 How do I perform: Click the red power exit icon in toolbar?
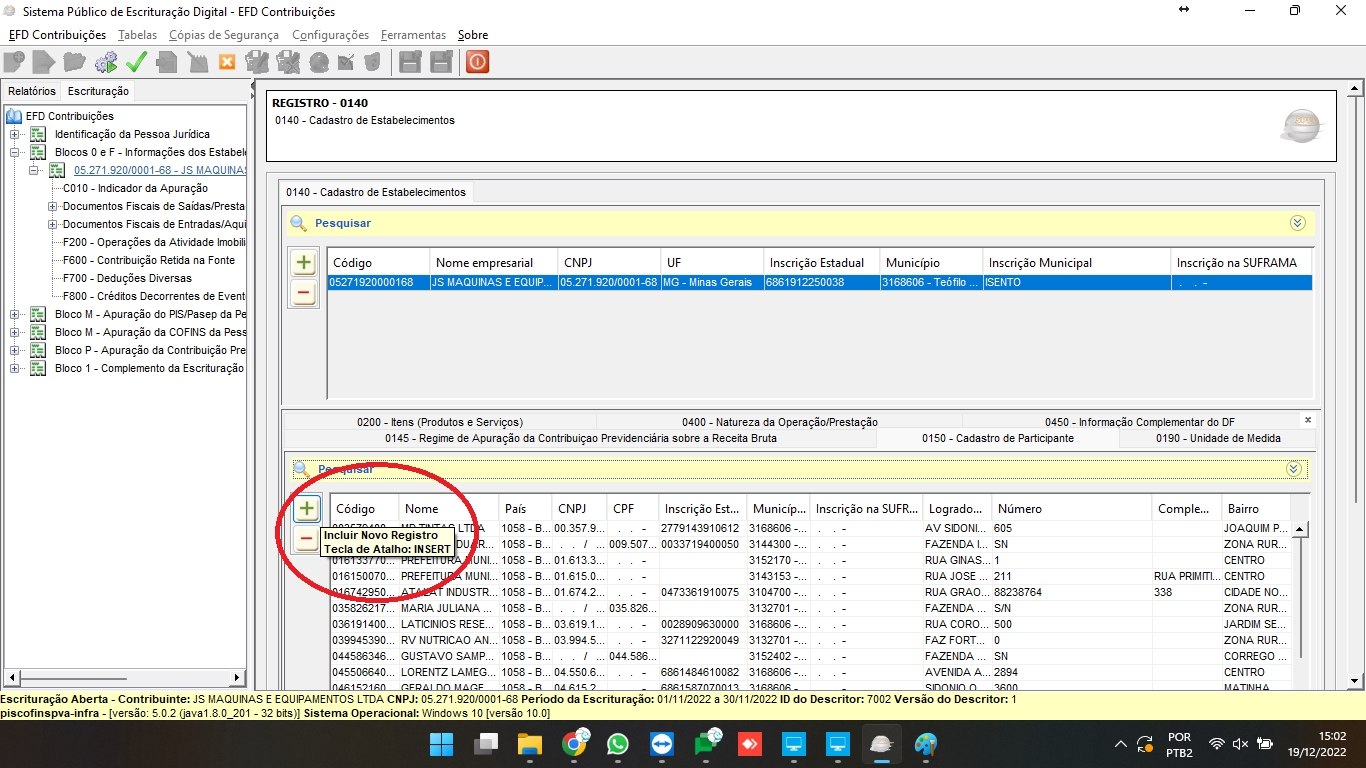pyautogui.click(x=477, y=62)
